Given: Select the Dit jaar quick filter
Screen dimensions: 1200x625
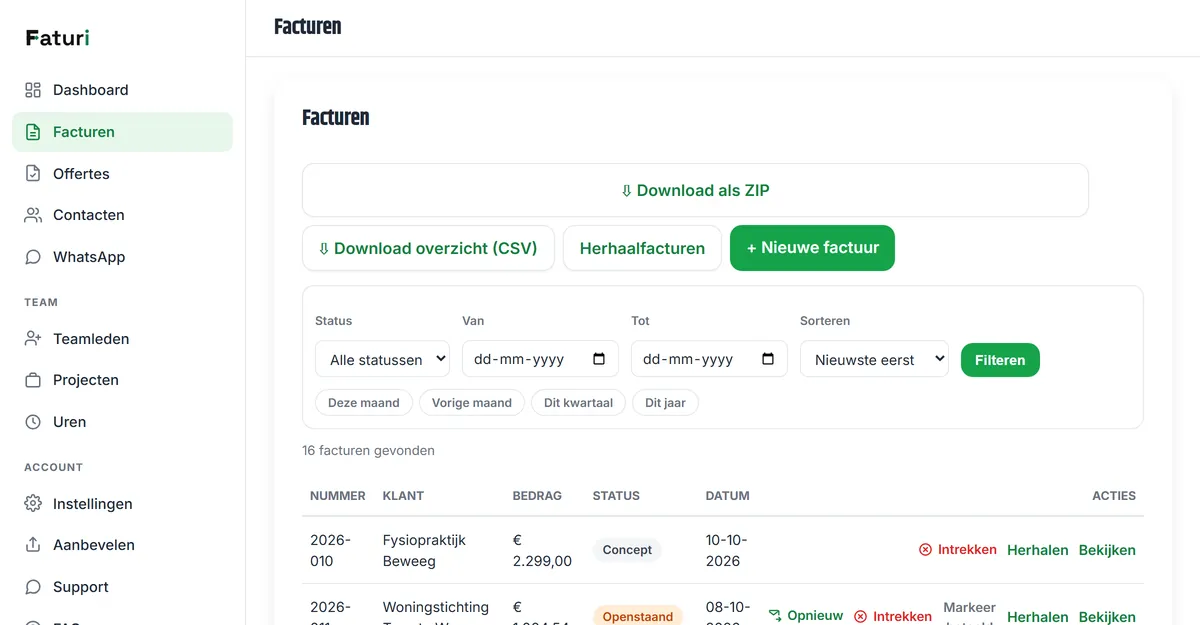Looking at the screenshot, I should (666, 403).
